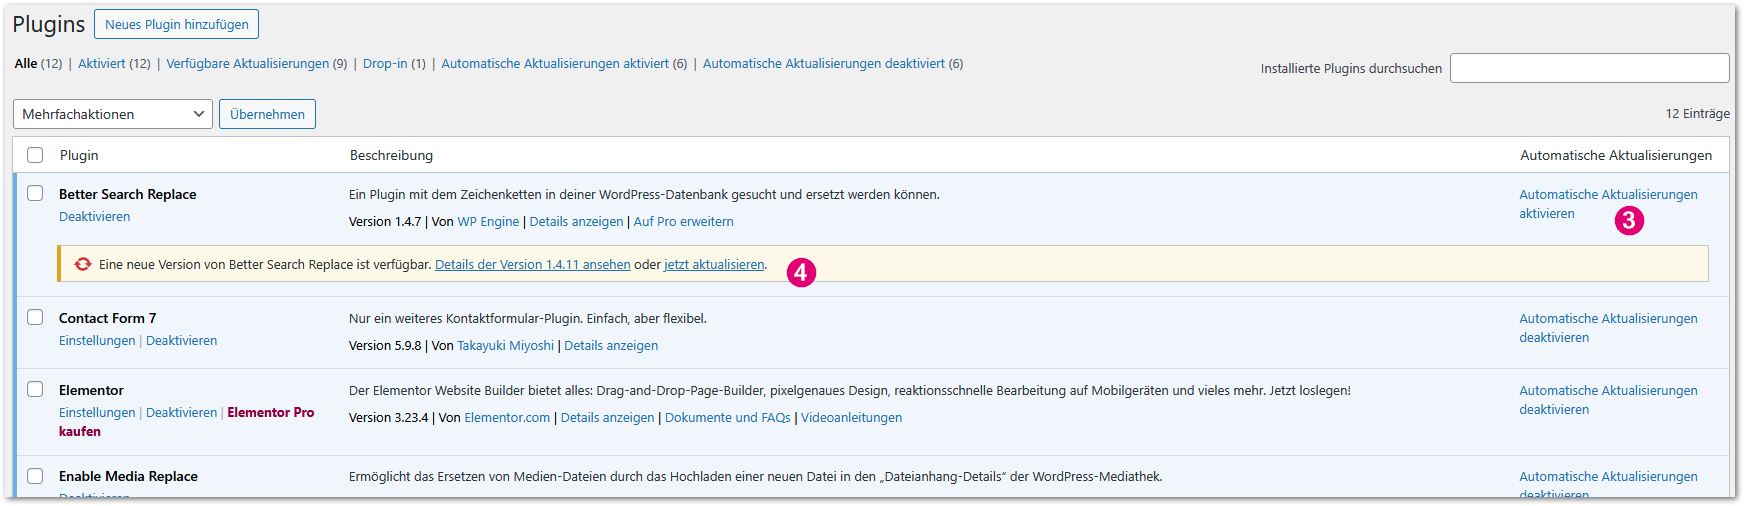
Task: Open Details anzeigen for Better Search Replace
Action: 576,221
